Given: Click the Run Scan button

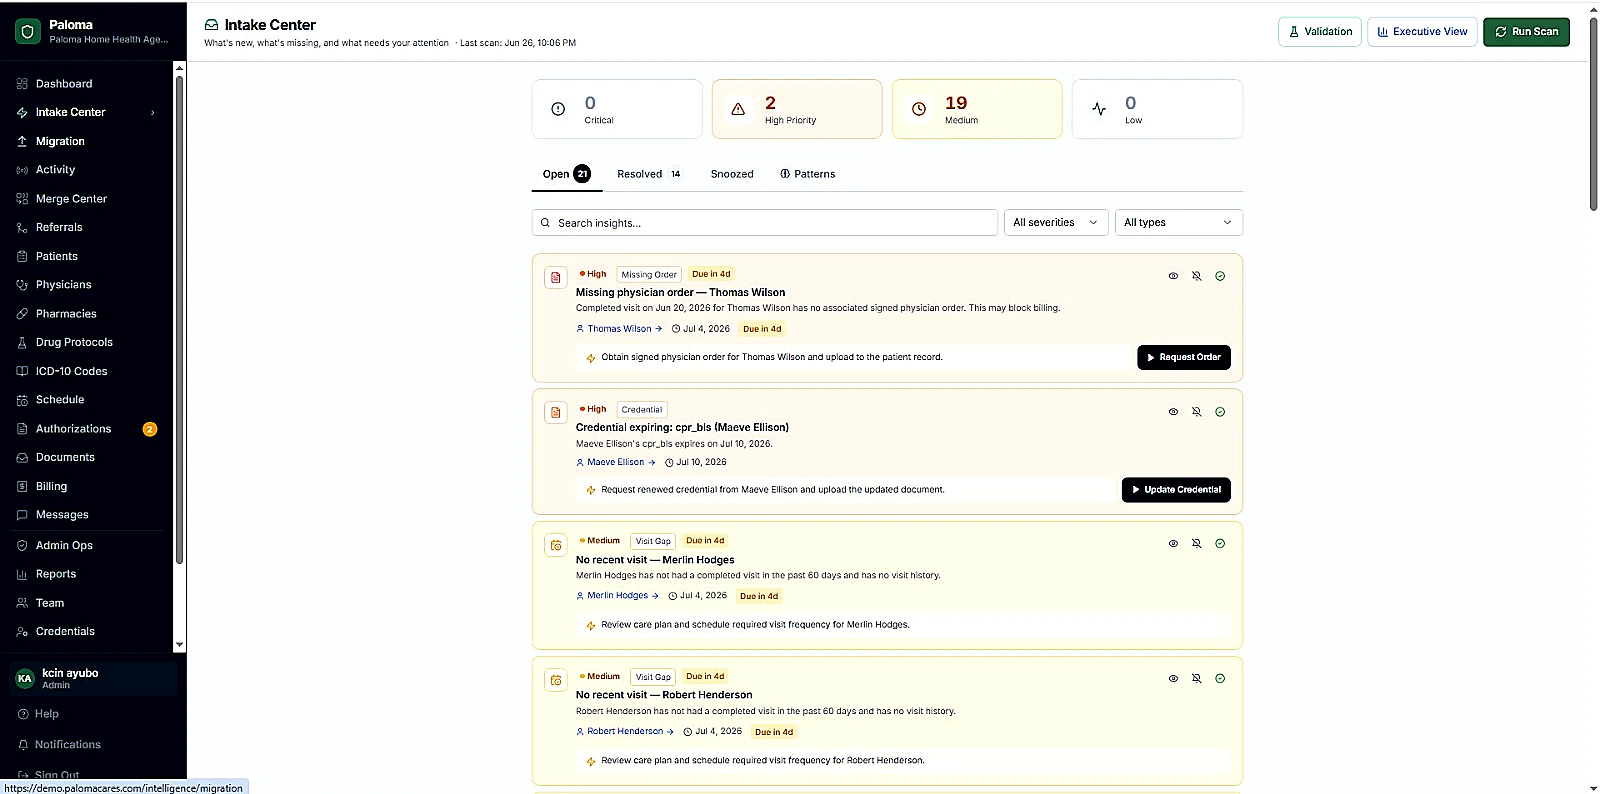Looking at the screenshot, I should (1526, 32).
